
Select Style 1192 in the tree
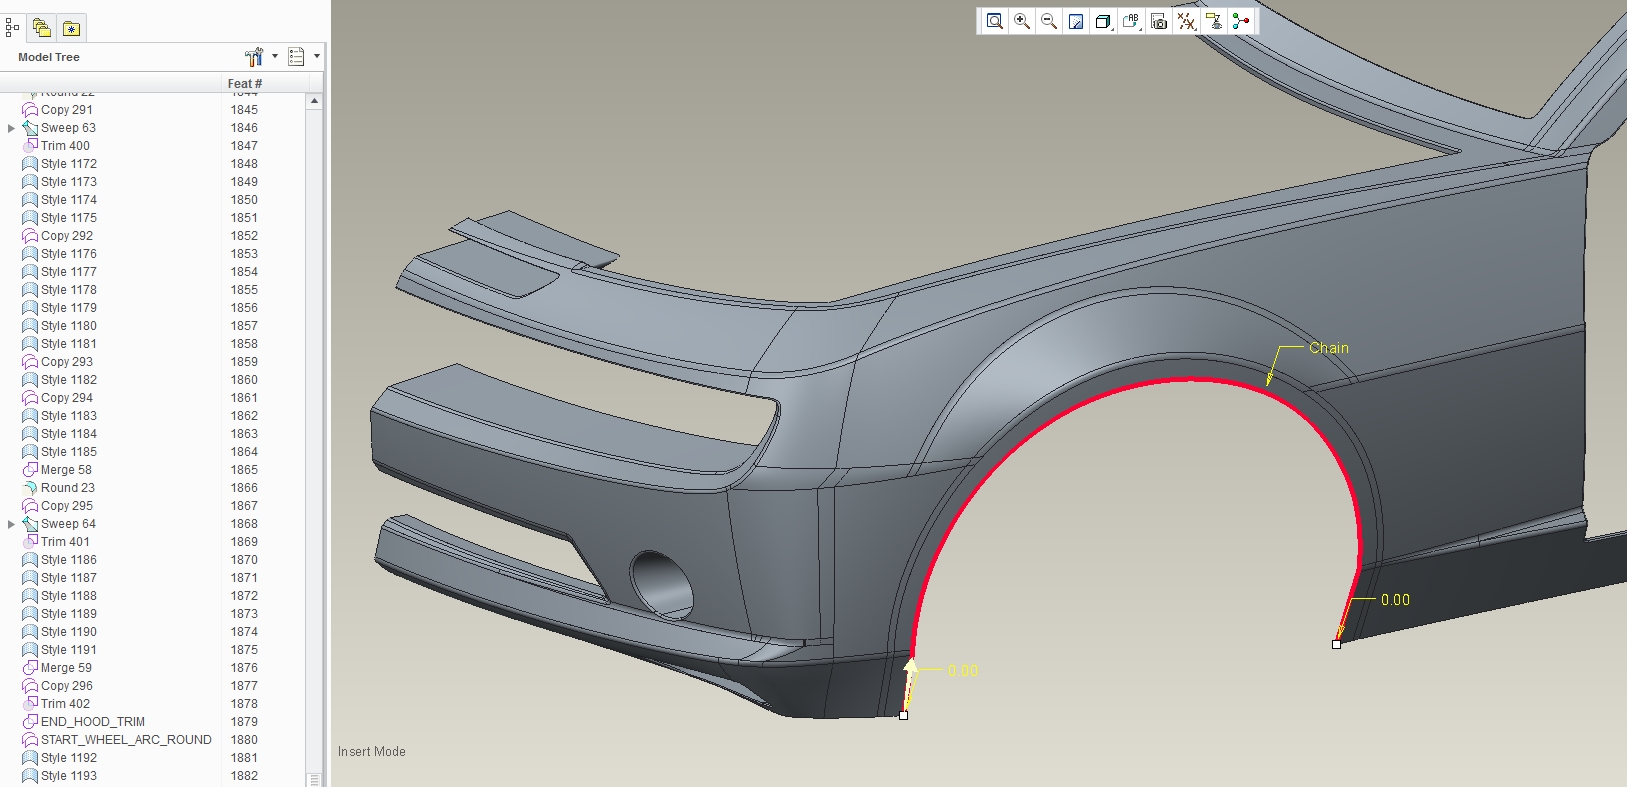[x=69, y=758]
